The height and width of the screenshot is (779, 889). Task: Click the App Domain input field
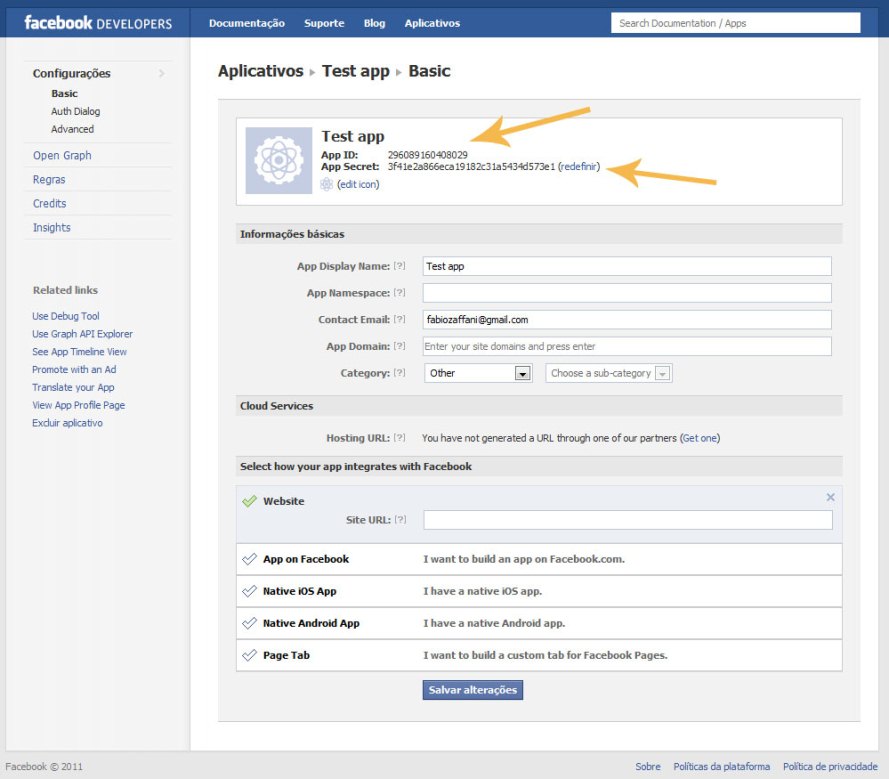point(627,346)
